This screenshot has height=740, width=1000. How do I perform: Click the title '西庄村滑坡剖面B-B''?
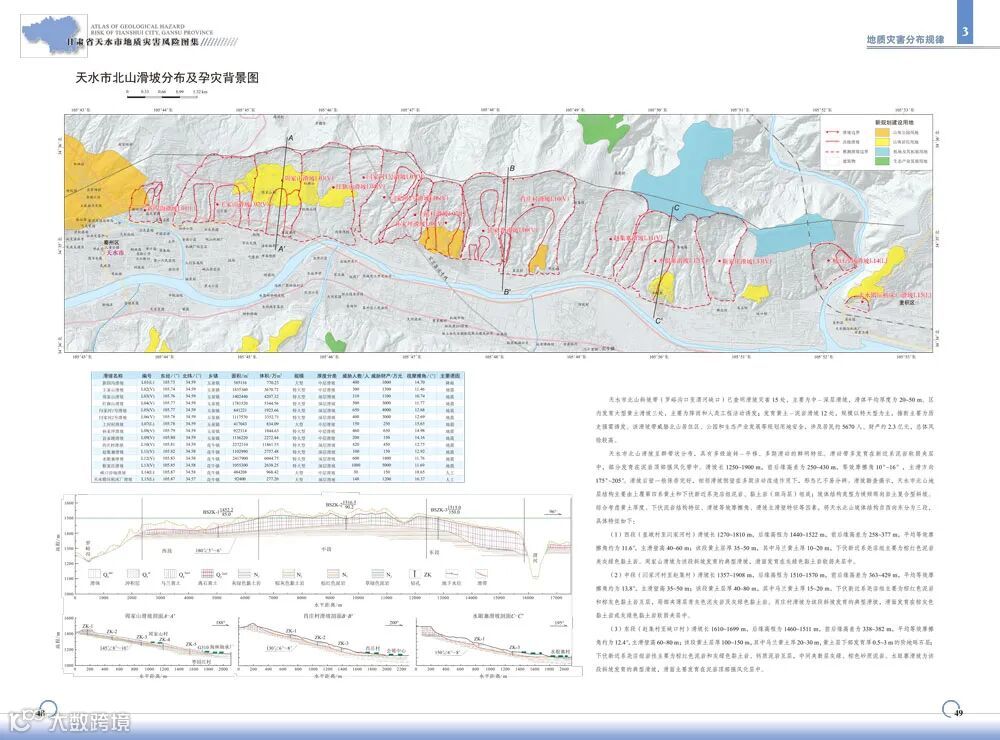tap(328, 616)
